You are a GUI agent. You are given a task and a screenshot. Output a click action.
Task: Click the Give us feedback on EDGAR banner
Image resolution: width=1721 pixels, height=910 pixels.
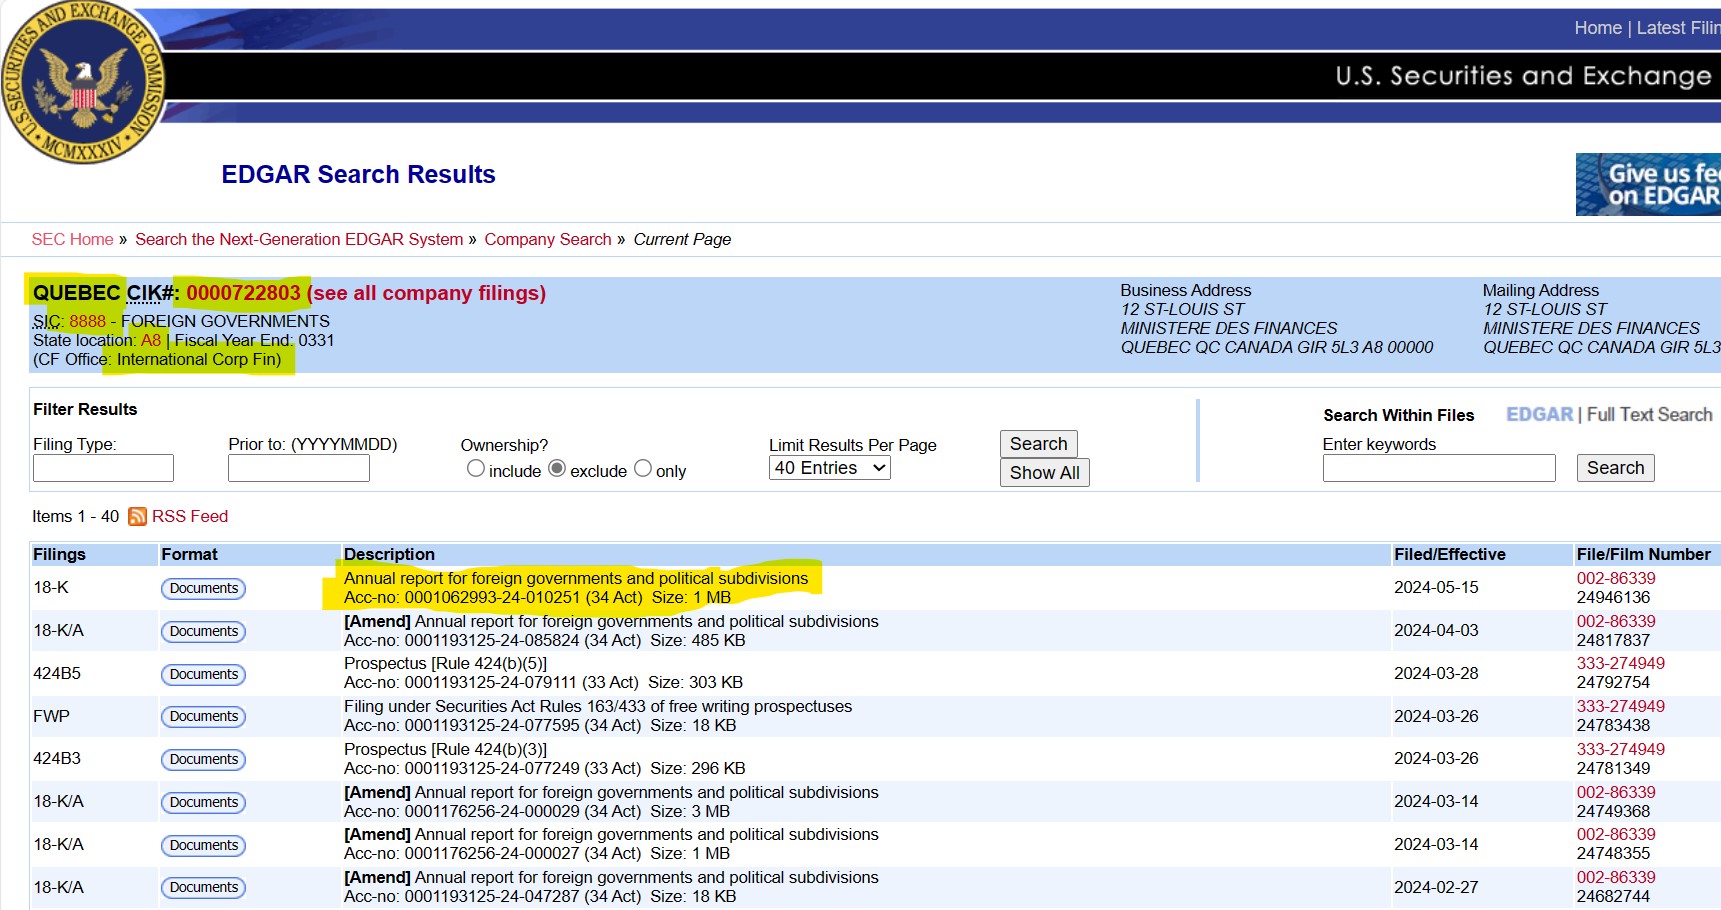tap(1648, 185)
